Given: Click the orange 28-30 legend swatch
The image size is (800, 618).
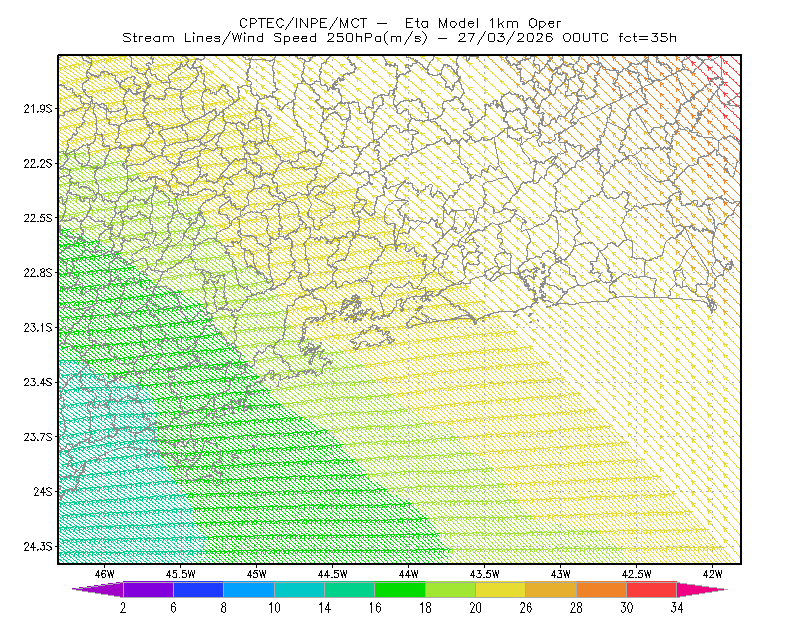Looking at the screenshot, I should click(602, 589).
